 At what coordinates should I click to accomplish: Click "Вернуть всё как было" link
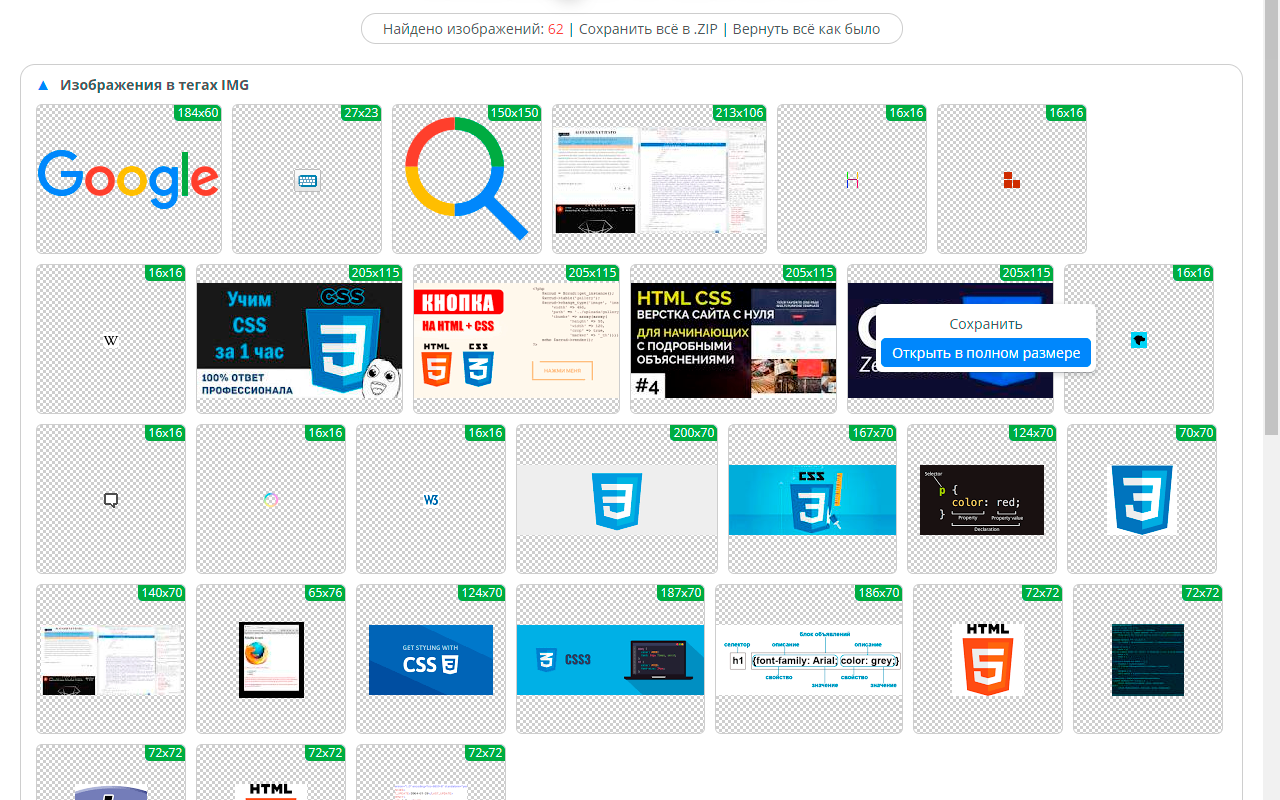pos(806,29)
